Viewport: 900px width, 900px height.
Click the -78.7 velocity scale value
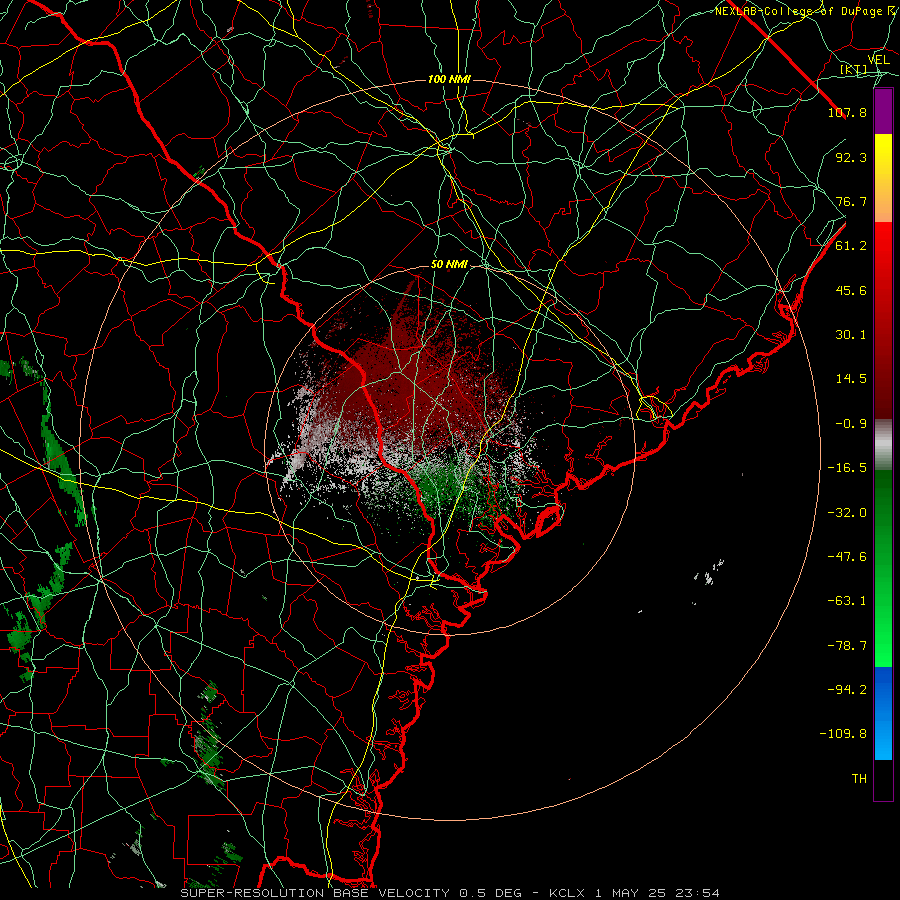(x=847, y=646)
